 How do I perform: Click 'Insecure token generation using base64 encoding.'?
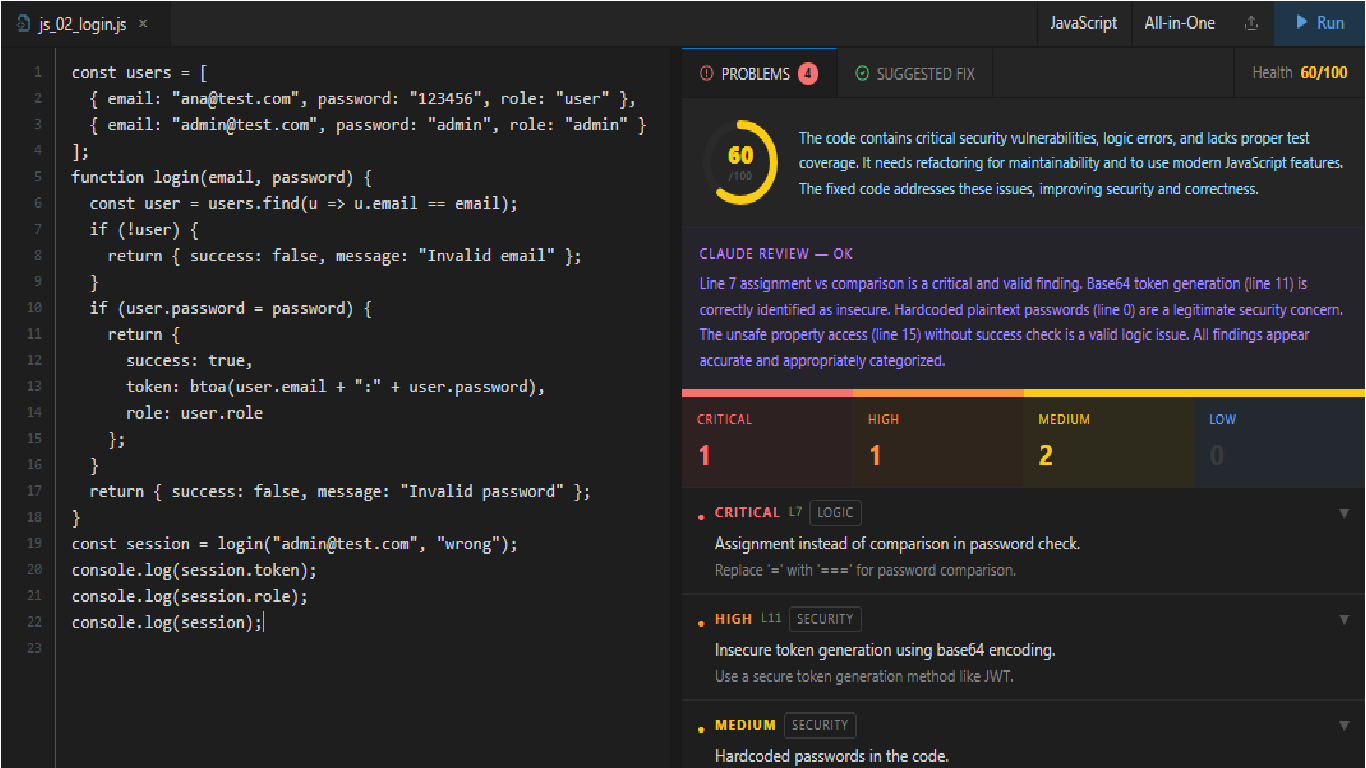point(885,650)
